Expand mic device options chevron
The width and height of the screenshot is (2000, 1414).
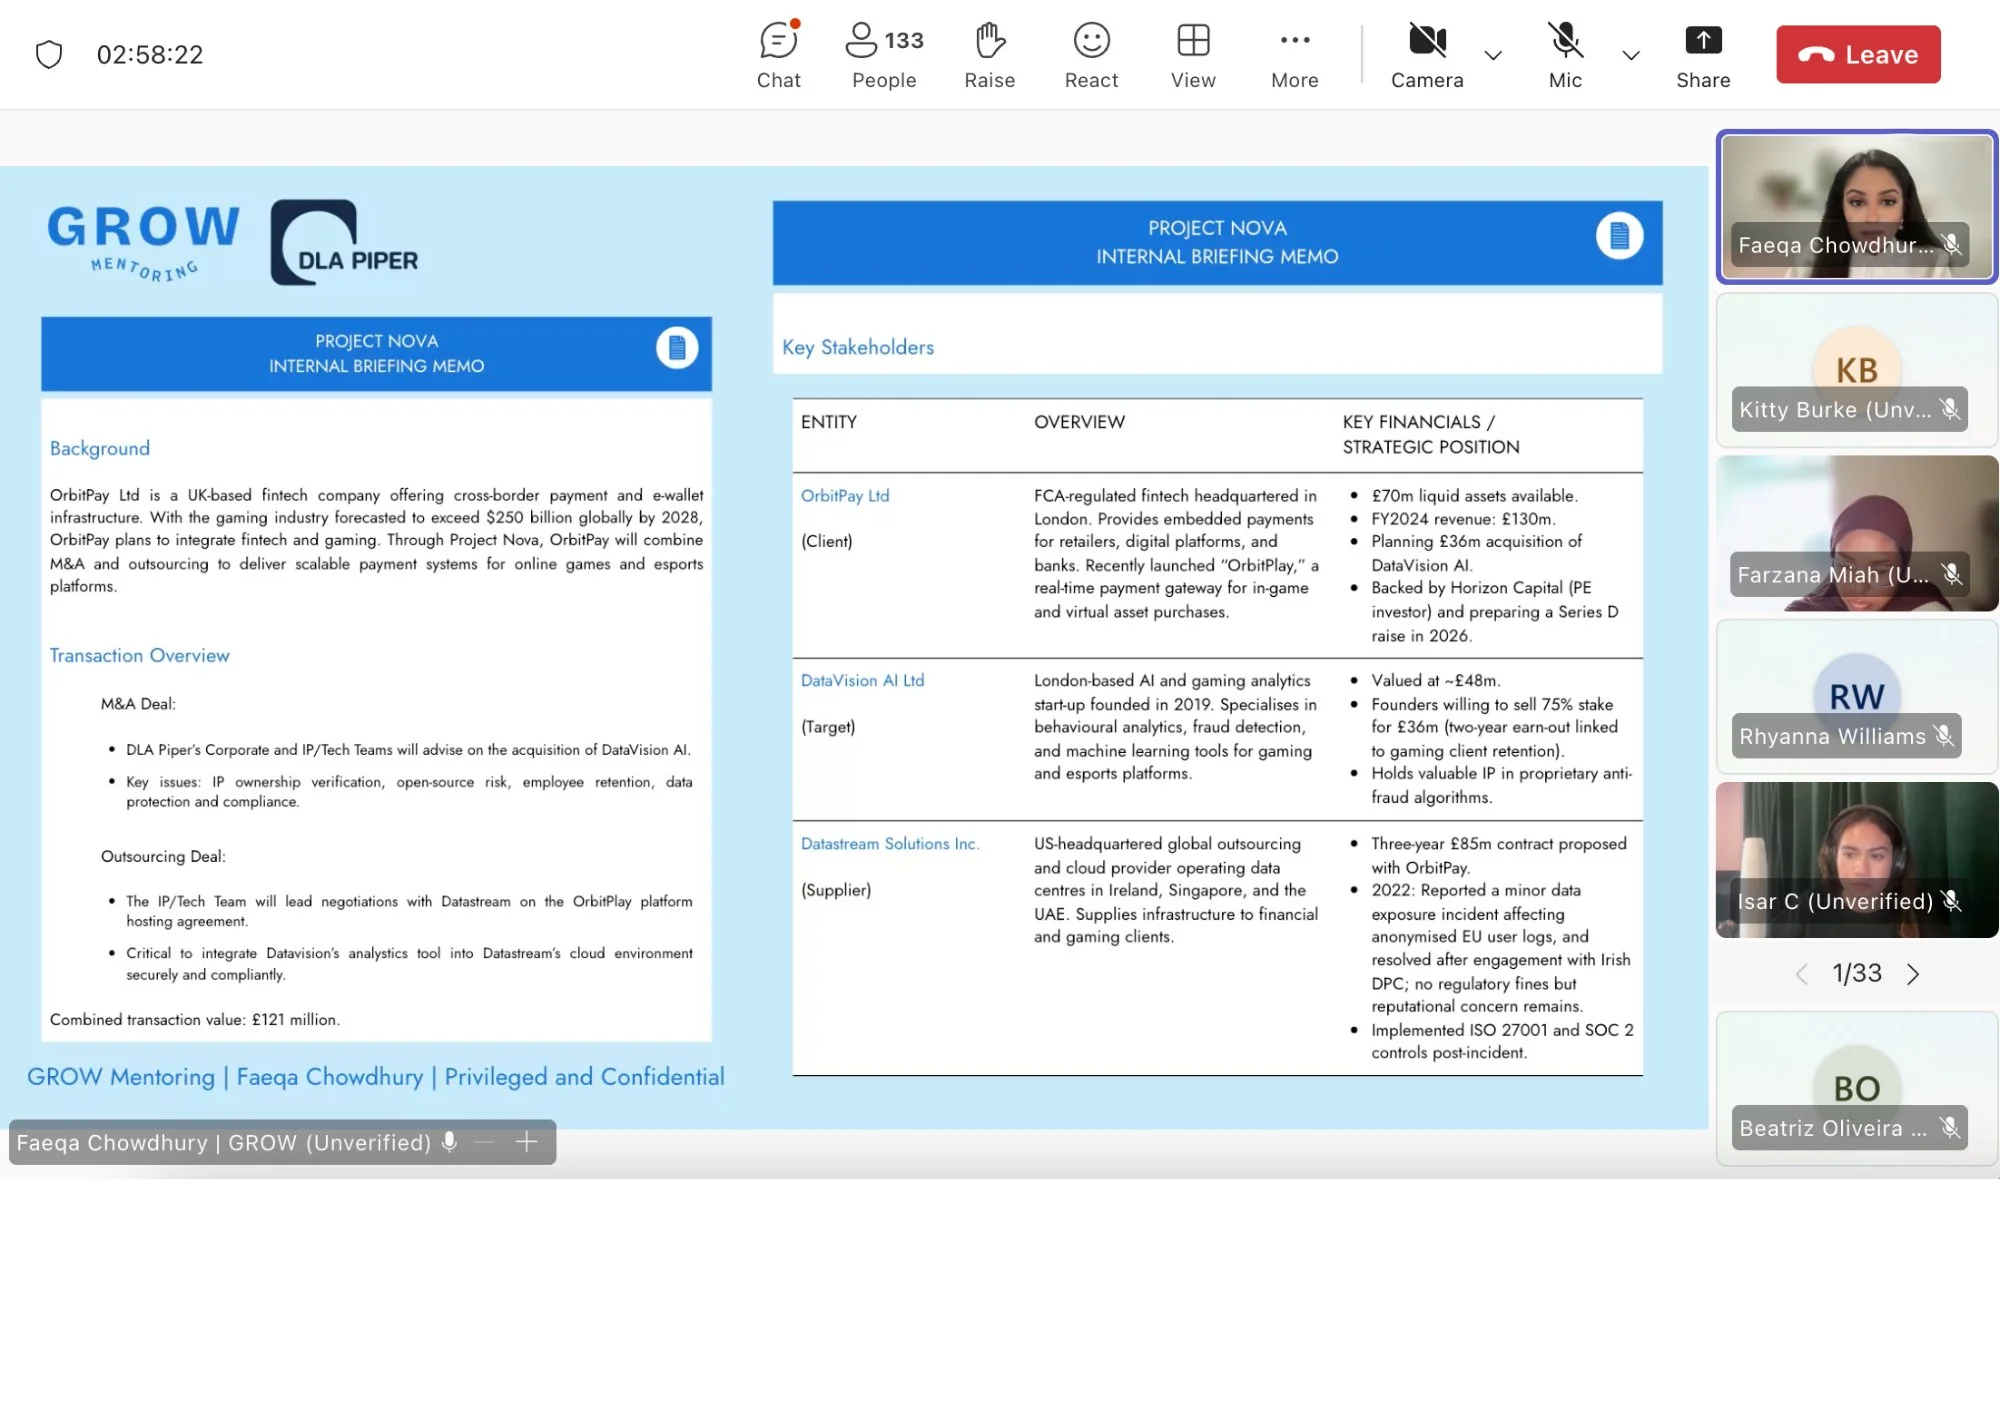click(x=1631, y=56)
